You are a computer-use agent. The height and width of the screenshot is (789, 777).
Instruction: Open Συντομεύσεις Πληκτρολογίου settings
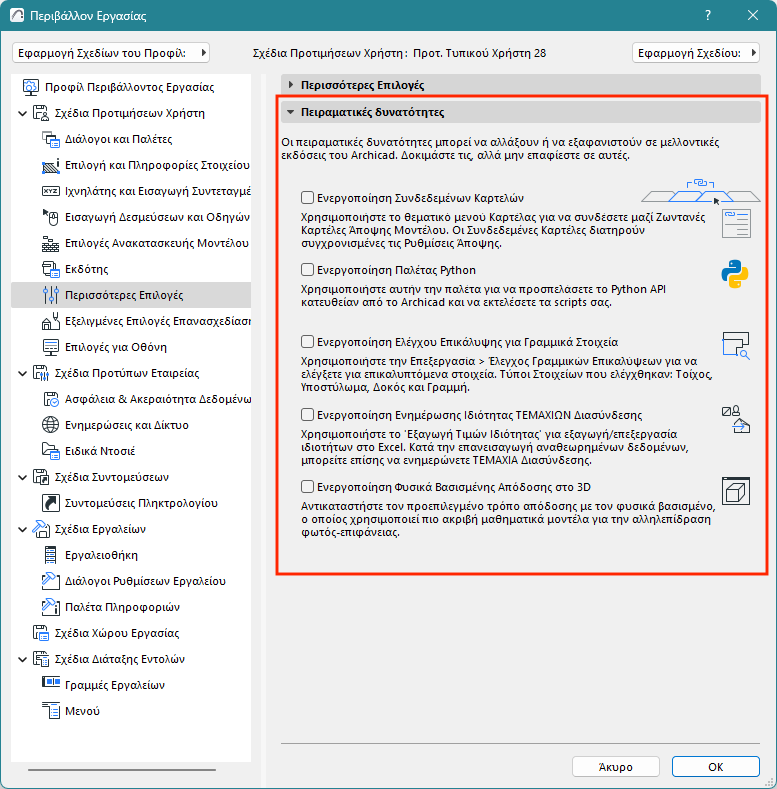(x=141, y=503)
